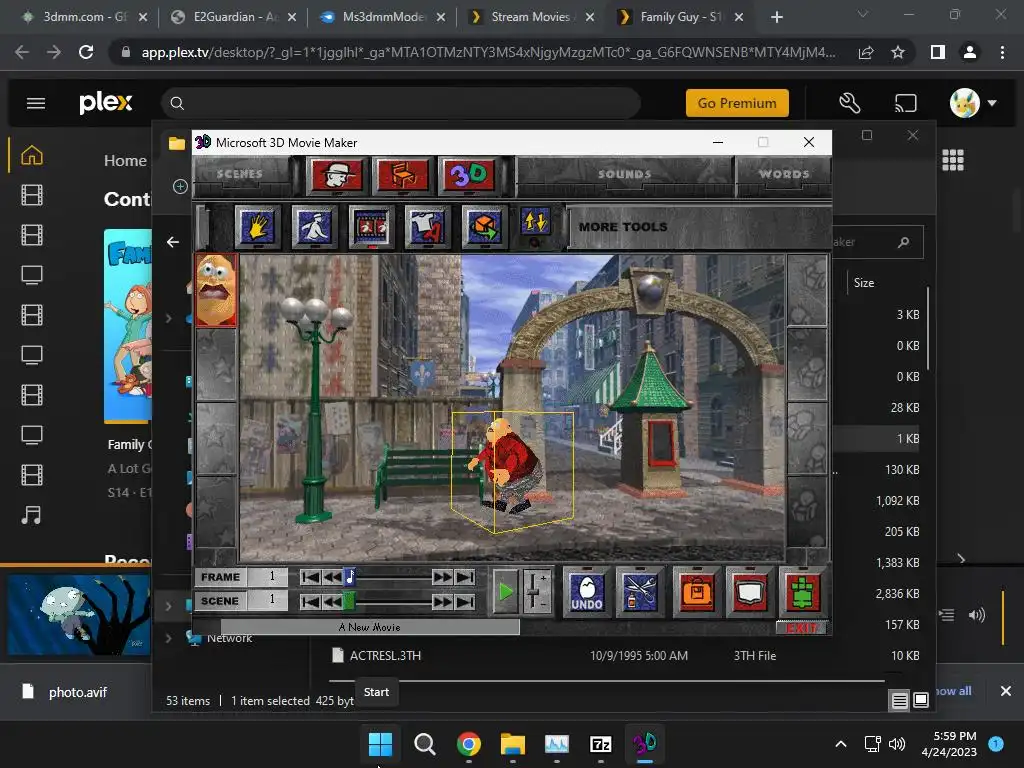
Task: Bookmark this page with star icon
Action: [x=898, y=52]
